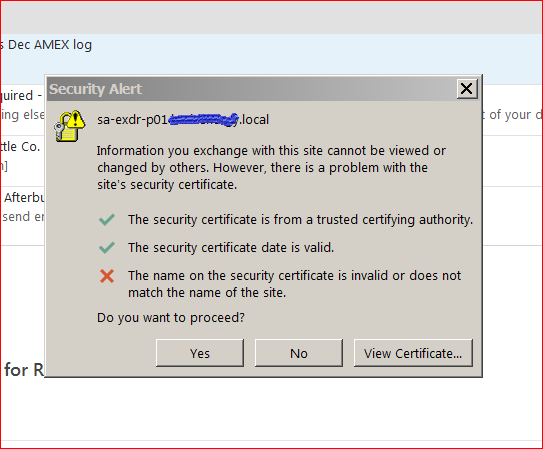This screenshot has width=543, height=449.
Task: Open View Certificate details
Action: [413, 353]
